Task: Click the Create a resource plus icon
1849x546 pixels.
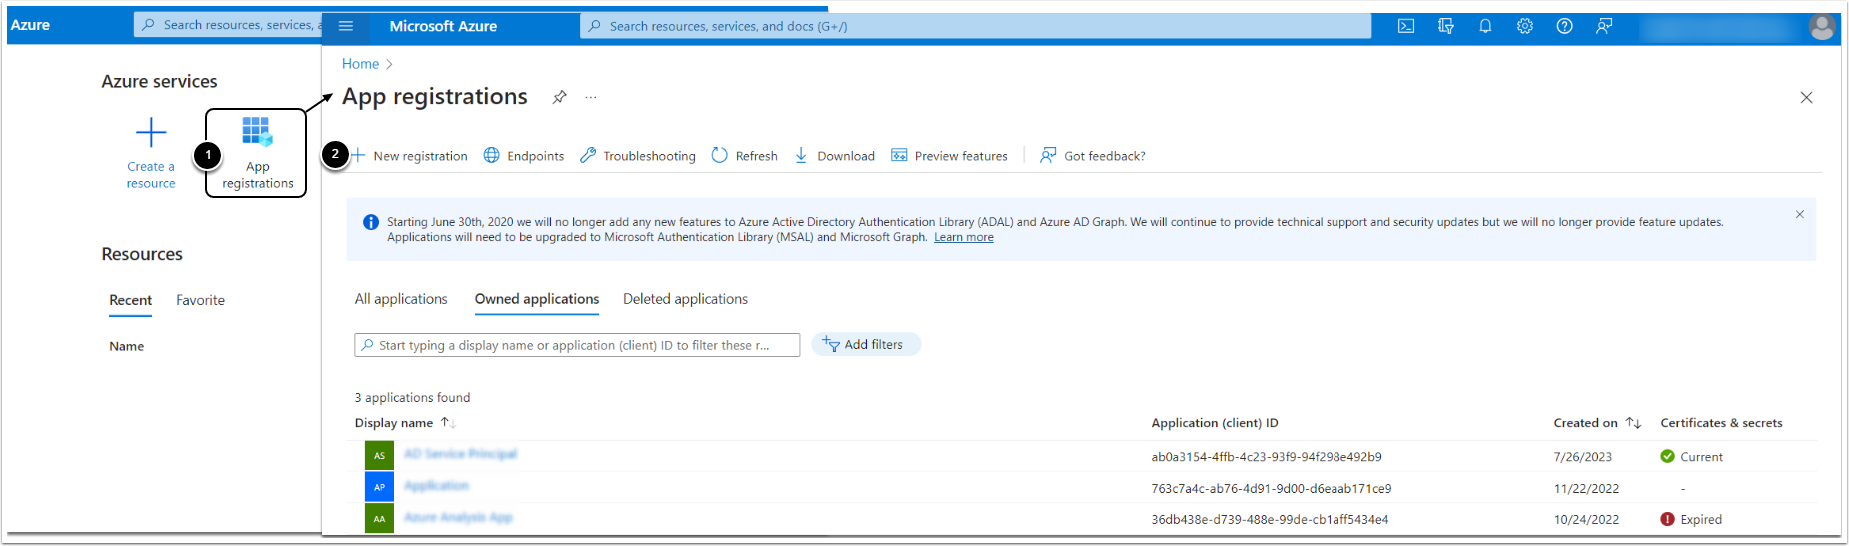Action: coord(151,133)
